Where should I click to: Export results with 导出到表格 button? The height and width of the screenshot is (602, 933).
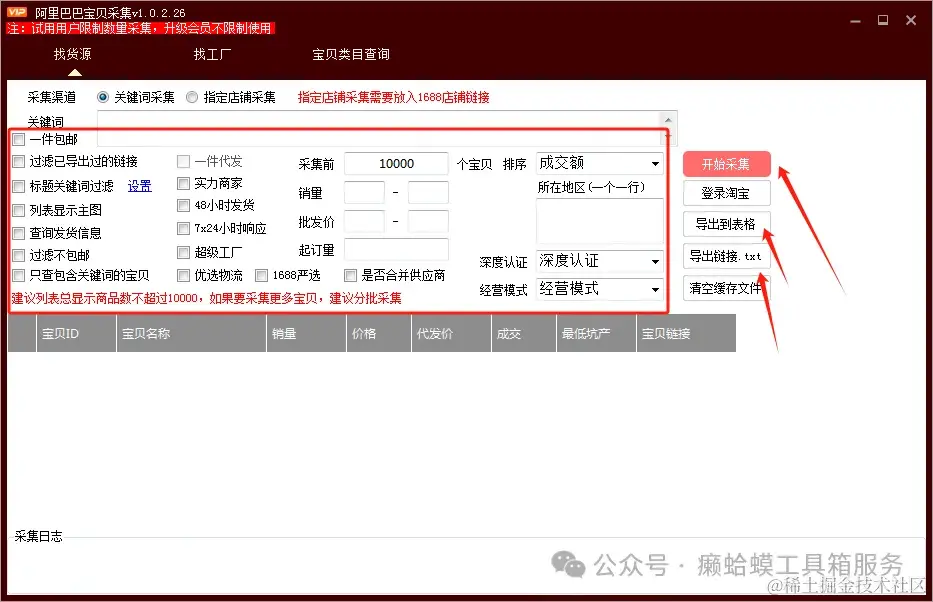point(726,224)
